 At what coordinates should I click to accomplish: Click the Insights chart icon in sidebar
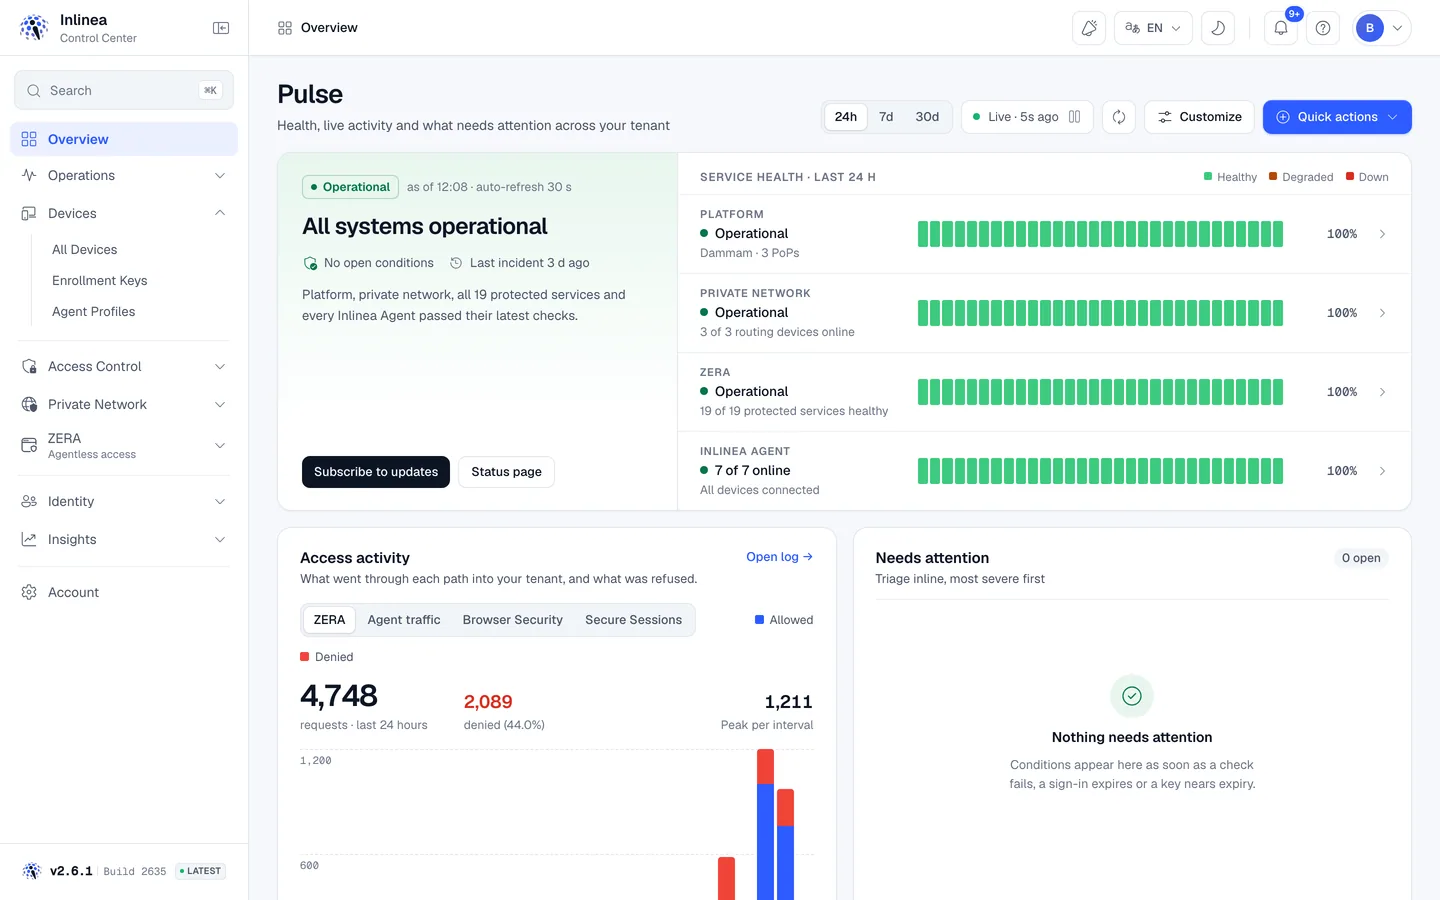[29, 539]
